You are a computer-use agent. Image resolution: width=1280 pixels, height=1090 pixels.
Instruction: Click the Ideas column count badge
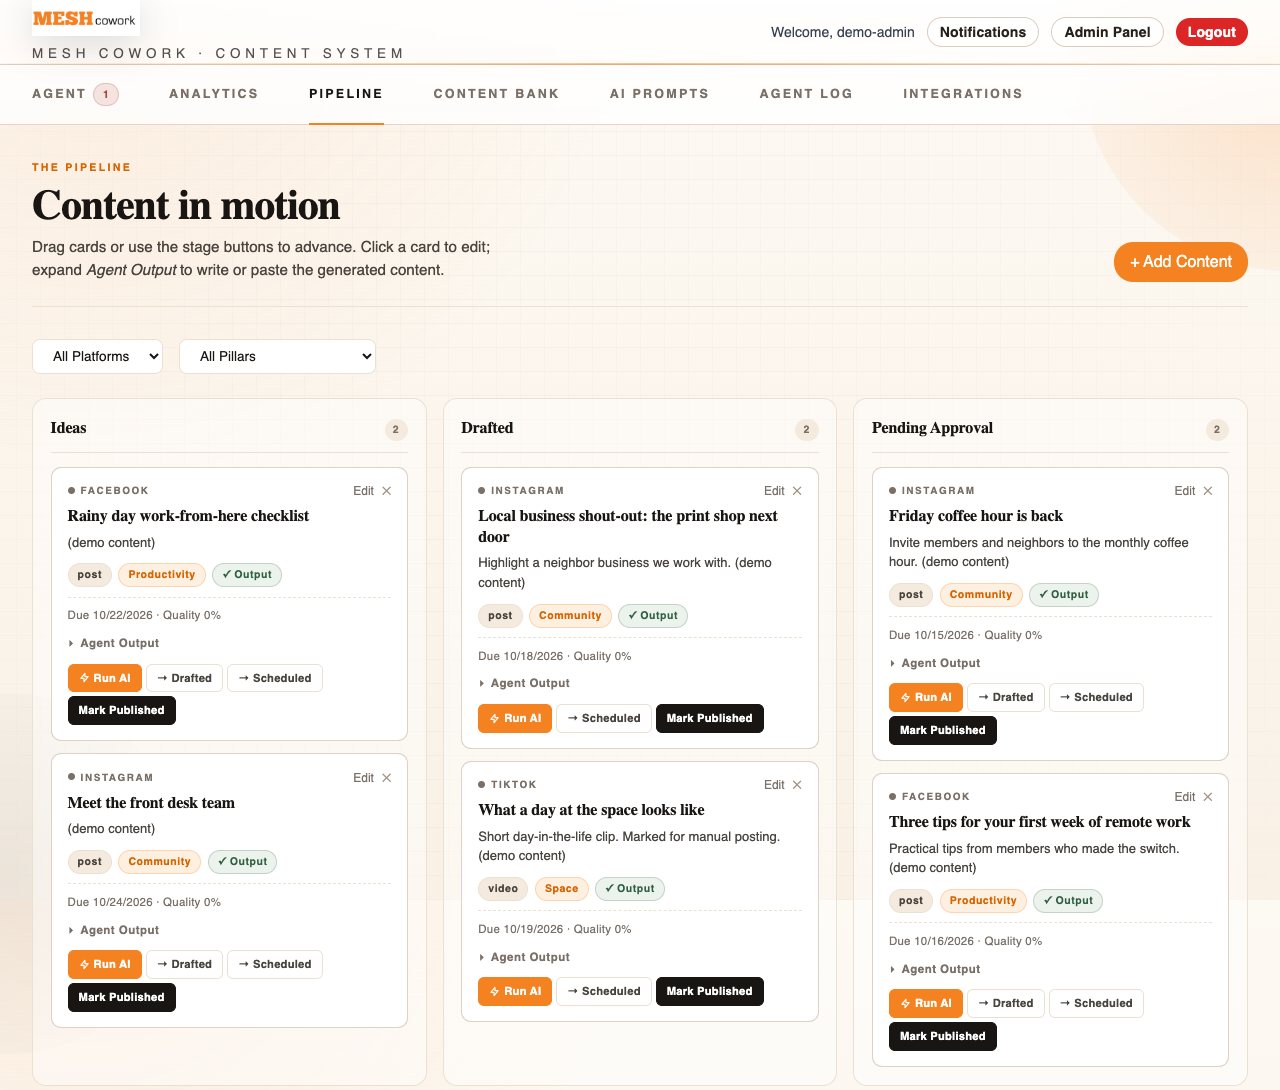(396, 430)
